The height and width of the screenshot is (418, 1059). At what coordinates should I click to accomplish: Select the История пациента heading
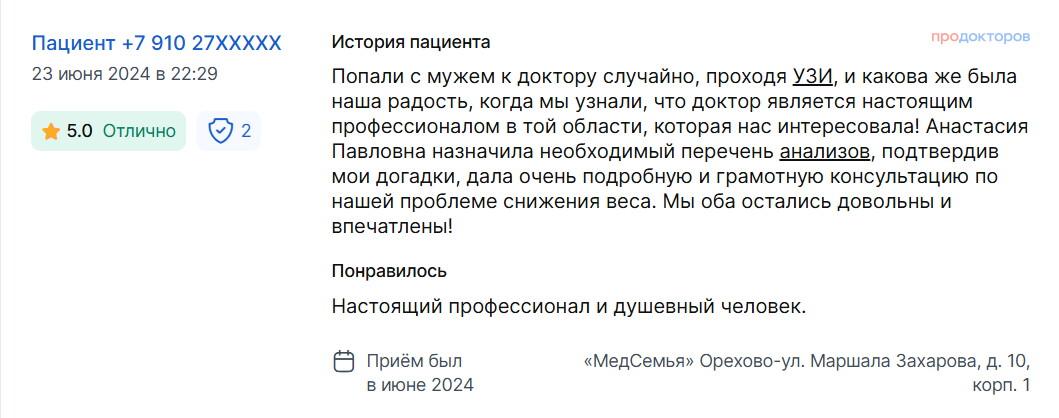(x=411, y=43)
